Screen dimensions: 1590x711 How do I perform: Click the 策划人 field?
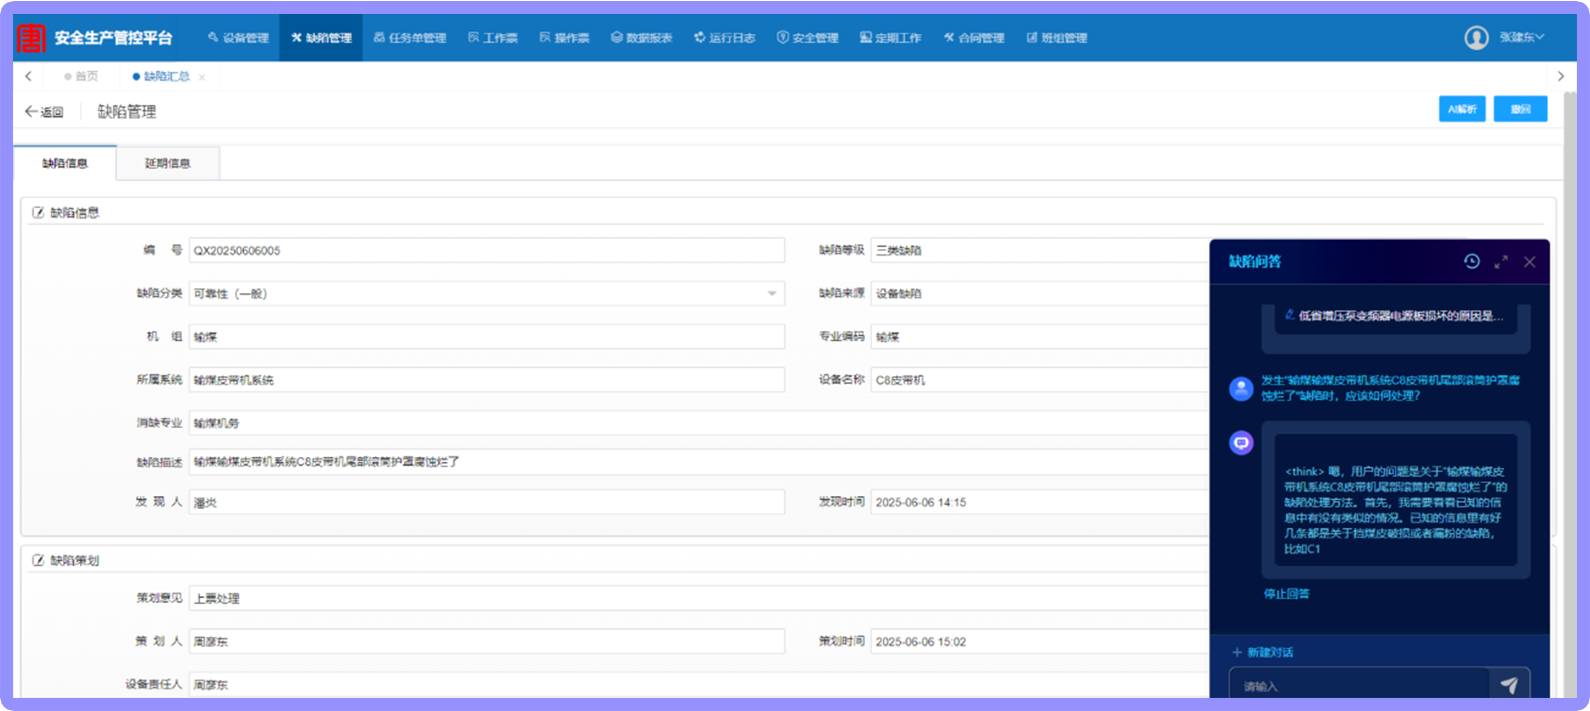coord(487,641)
